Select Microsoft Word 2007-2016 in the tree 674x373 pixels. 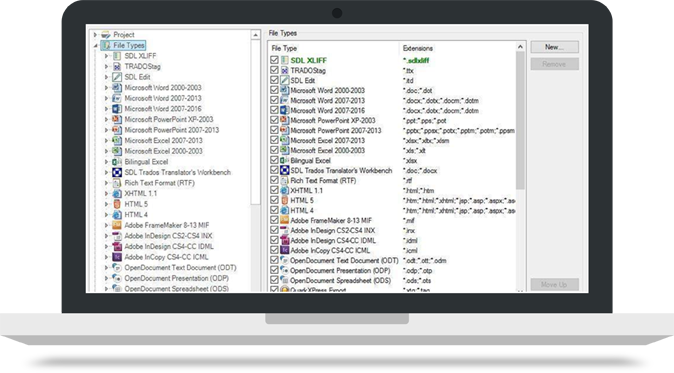pyautogui.click(x=163, y=109)
